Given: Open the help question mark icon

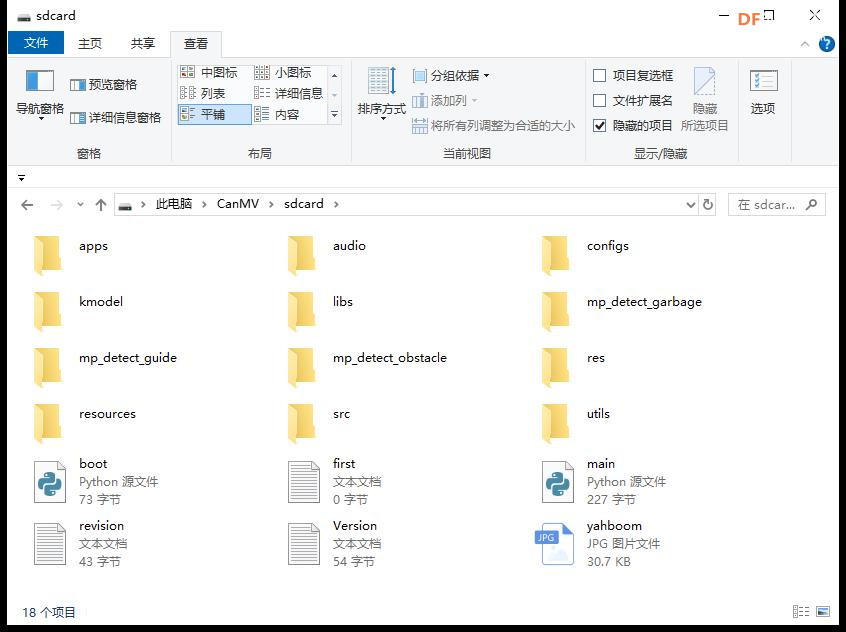Looking at the screenshot, I should point(827,44).
